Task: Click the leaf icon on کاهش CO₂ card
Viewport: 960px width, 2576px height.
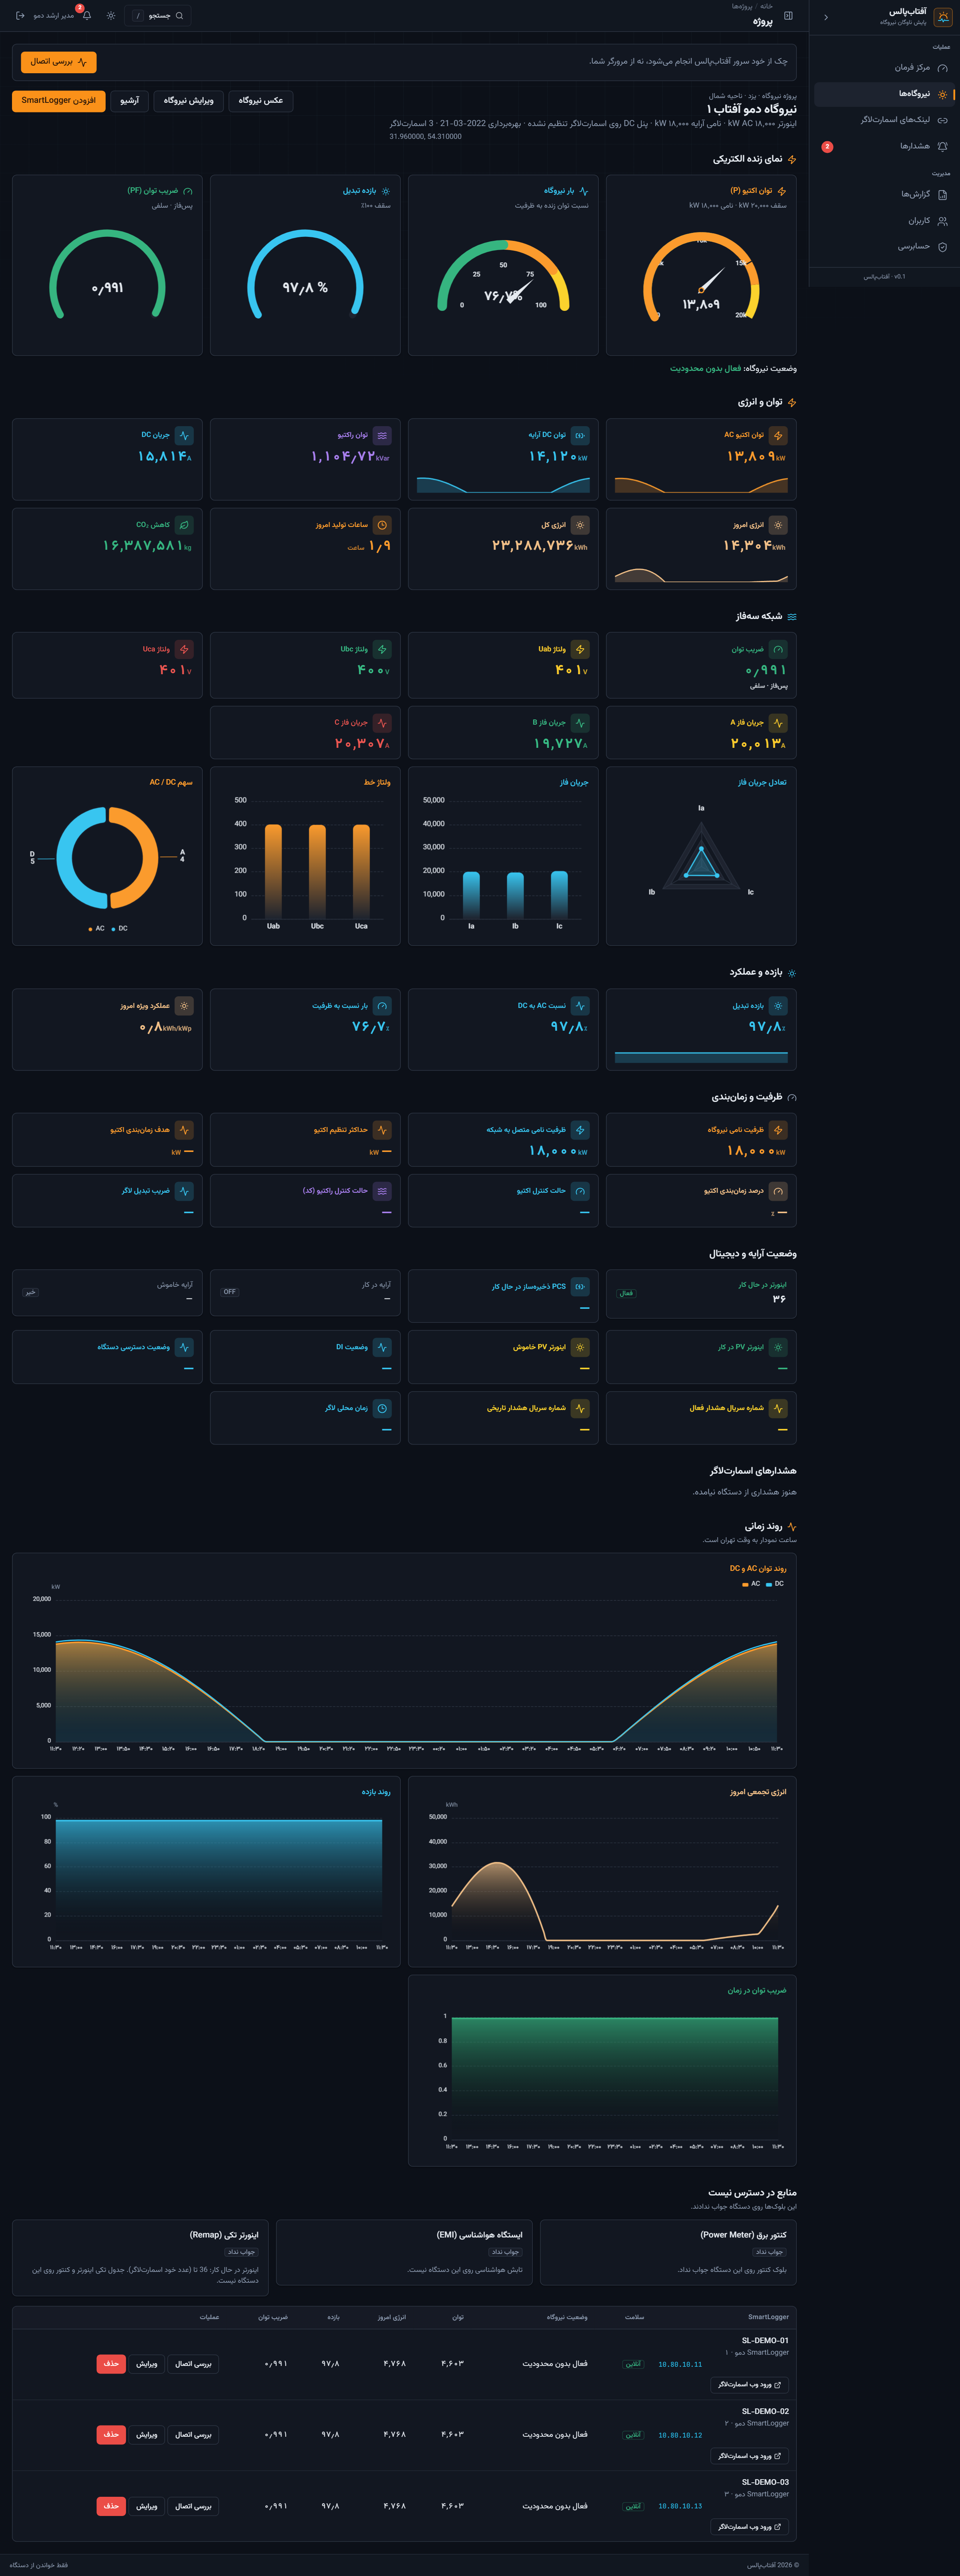Action: tap(184, 525)
